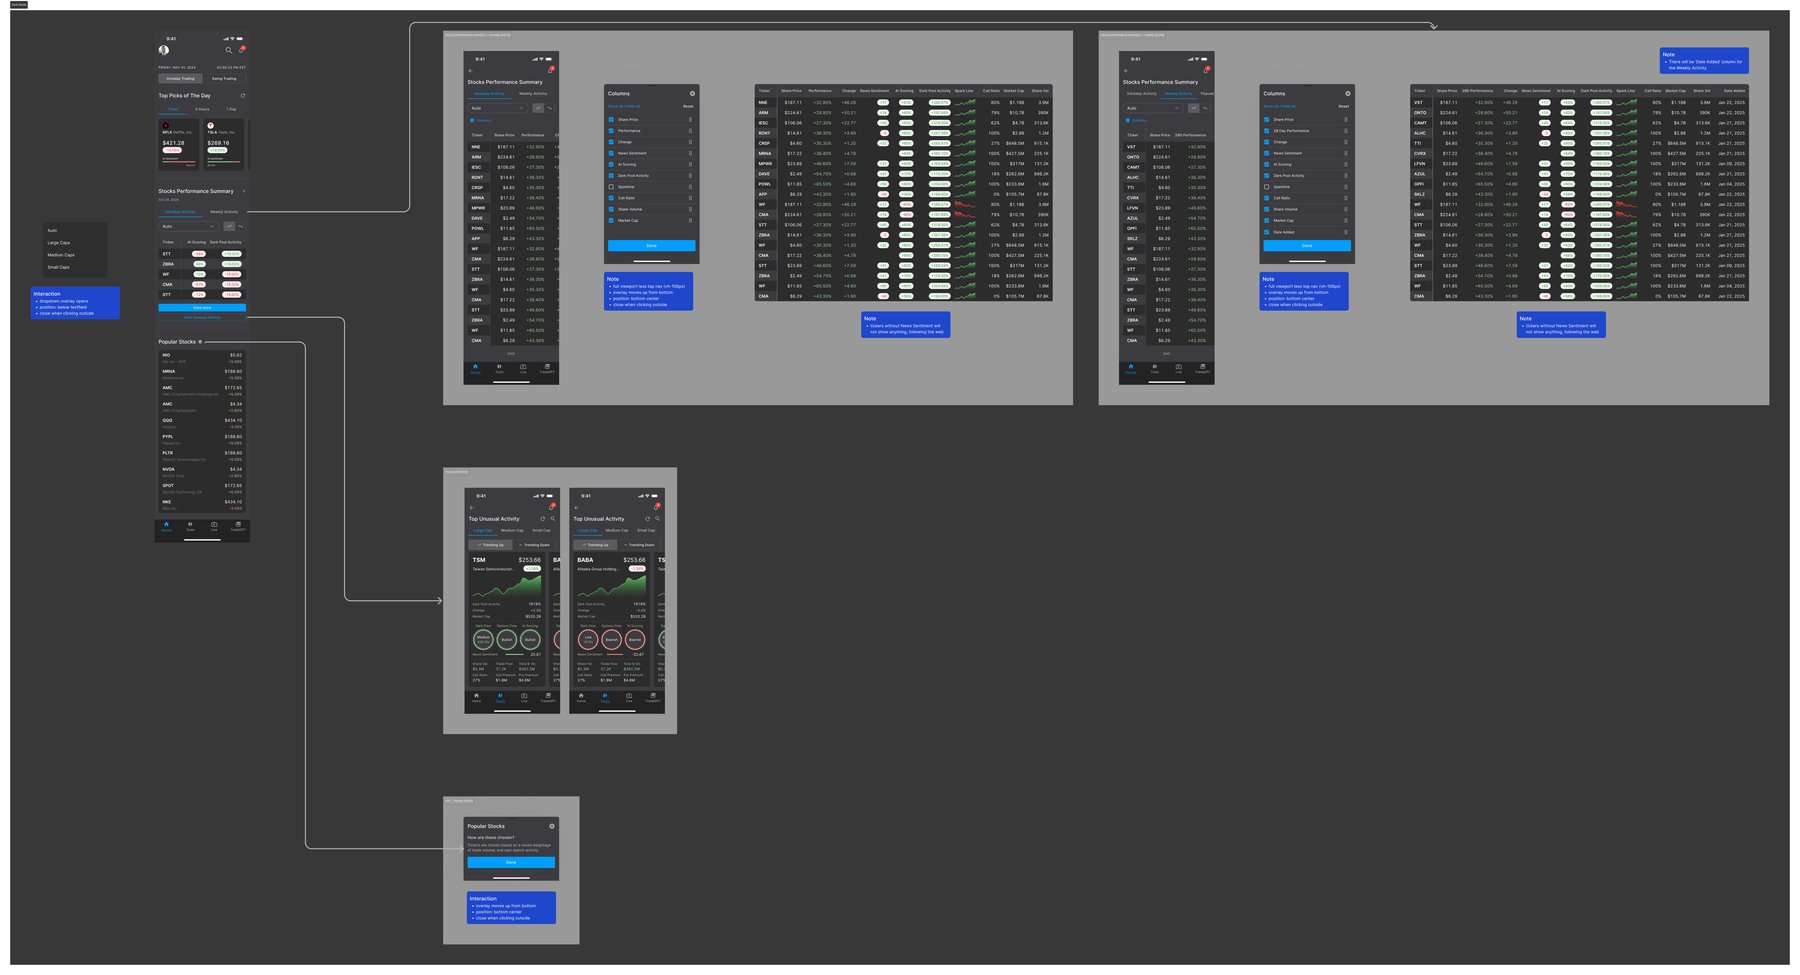Click Show all / Hide all in weekly Columns panel
The image size is (1800, 975).
point(1279,106)
